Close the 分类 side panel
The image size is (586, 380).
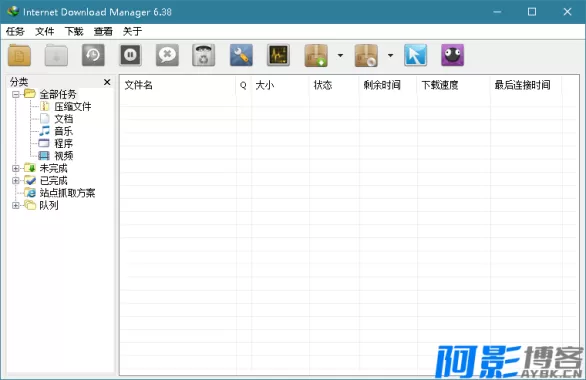pos(107,82)
